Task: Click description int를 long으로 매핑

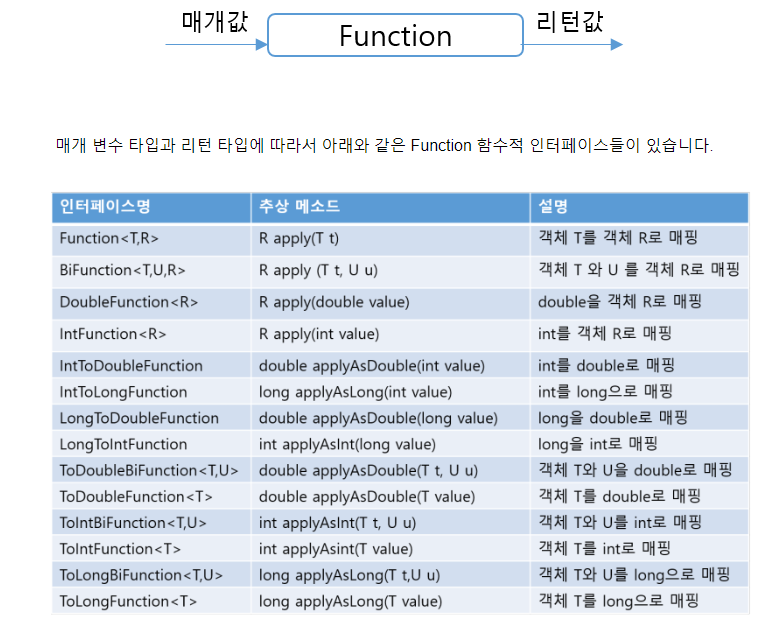Action: coord(639,391)
